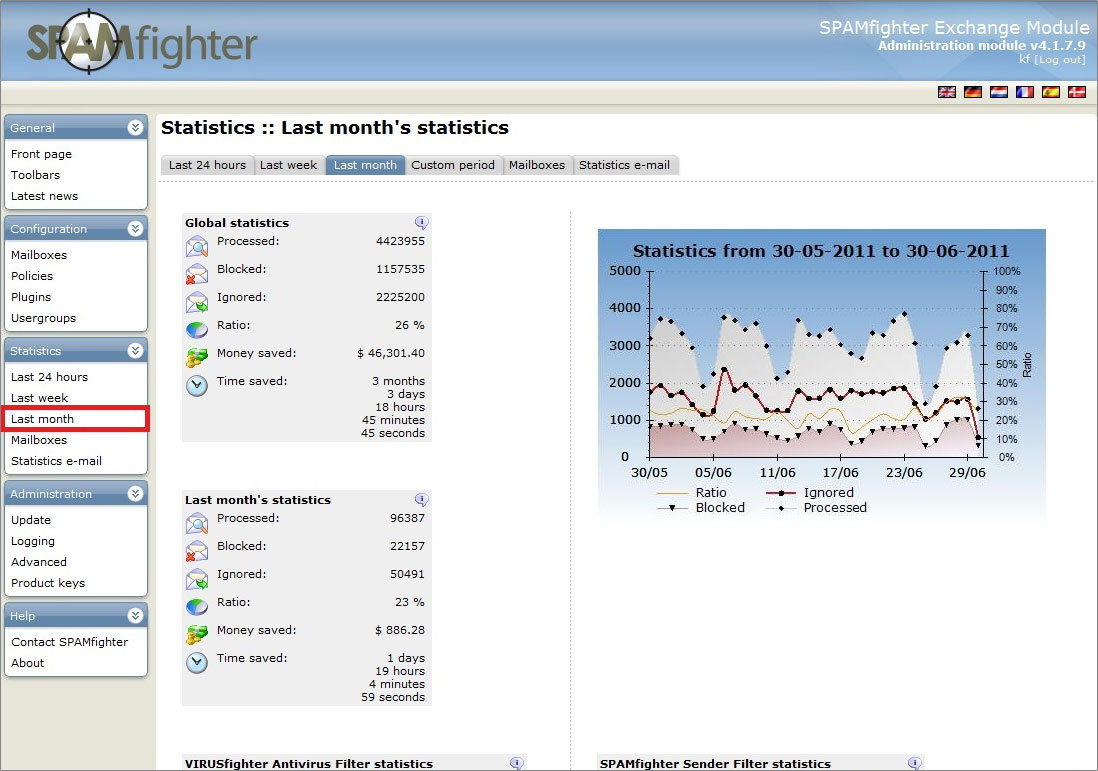Screen dimensions: 1098x771
Task: Open Latest news in sidebar
Action: tap(45, 196)
